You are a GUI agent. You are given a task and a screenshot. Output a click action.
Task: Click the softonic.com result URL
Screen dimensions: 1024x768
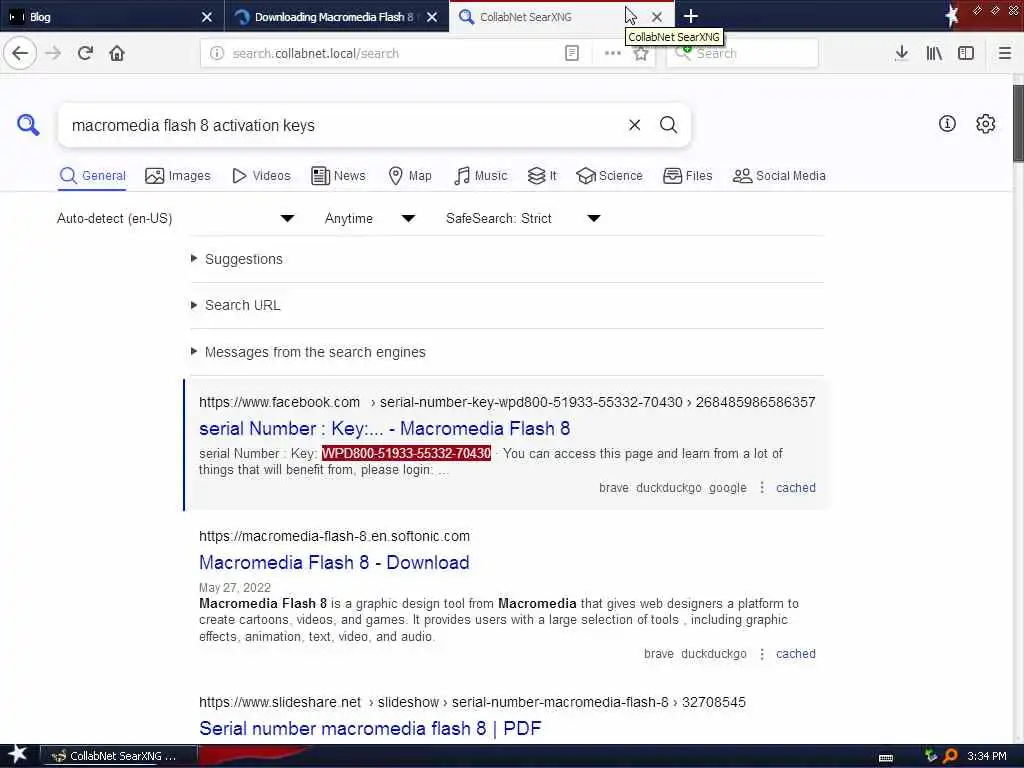[334, 536]
